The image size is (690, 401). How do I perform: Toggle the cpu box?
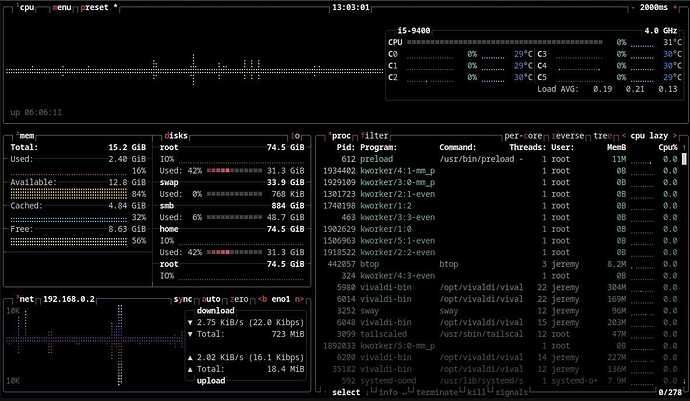(26, 7)
